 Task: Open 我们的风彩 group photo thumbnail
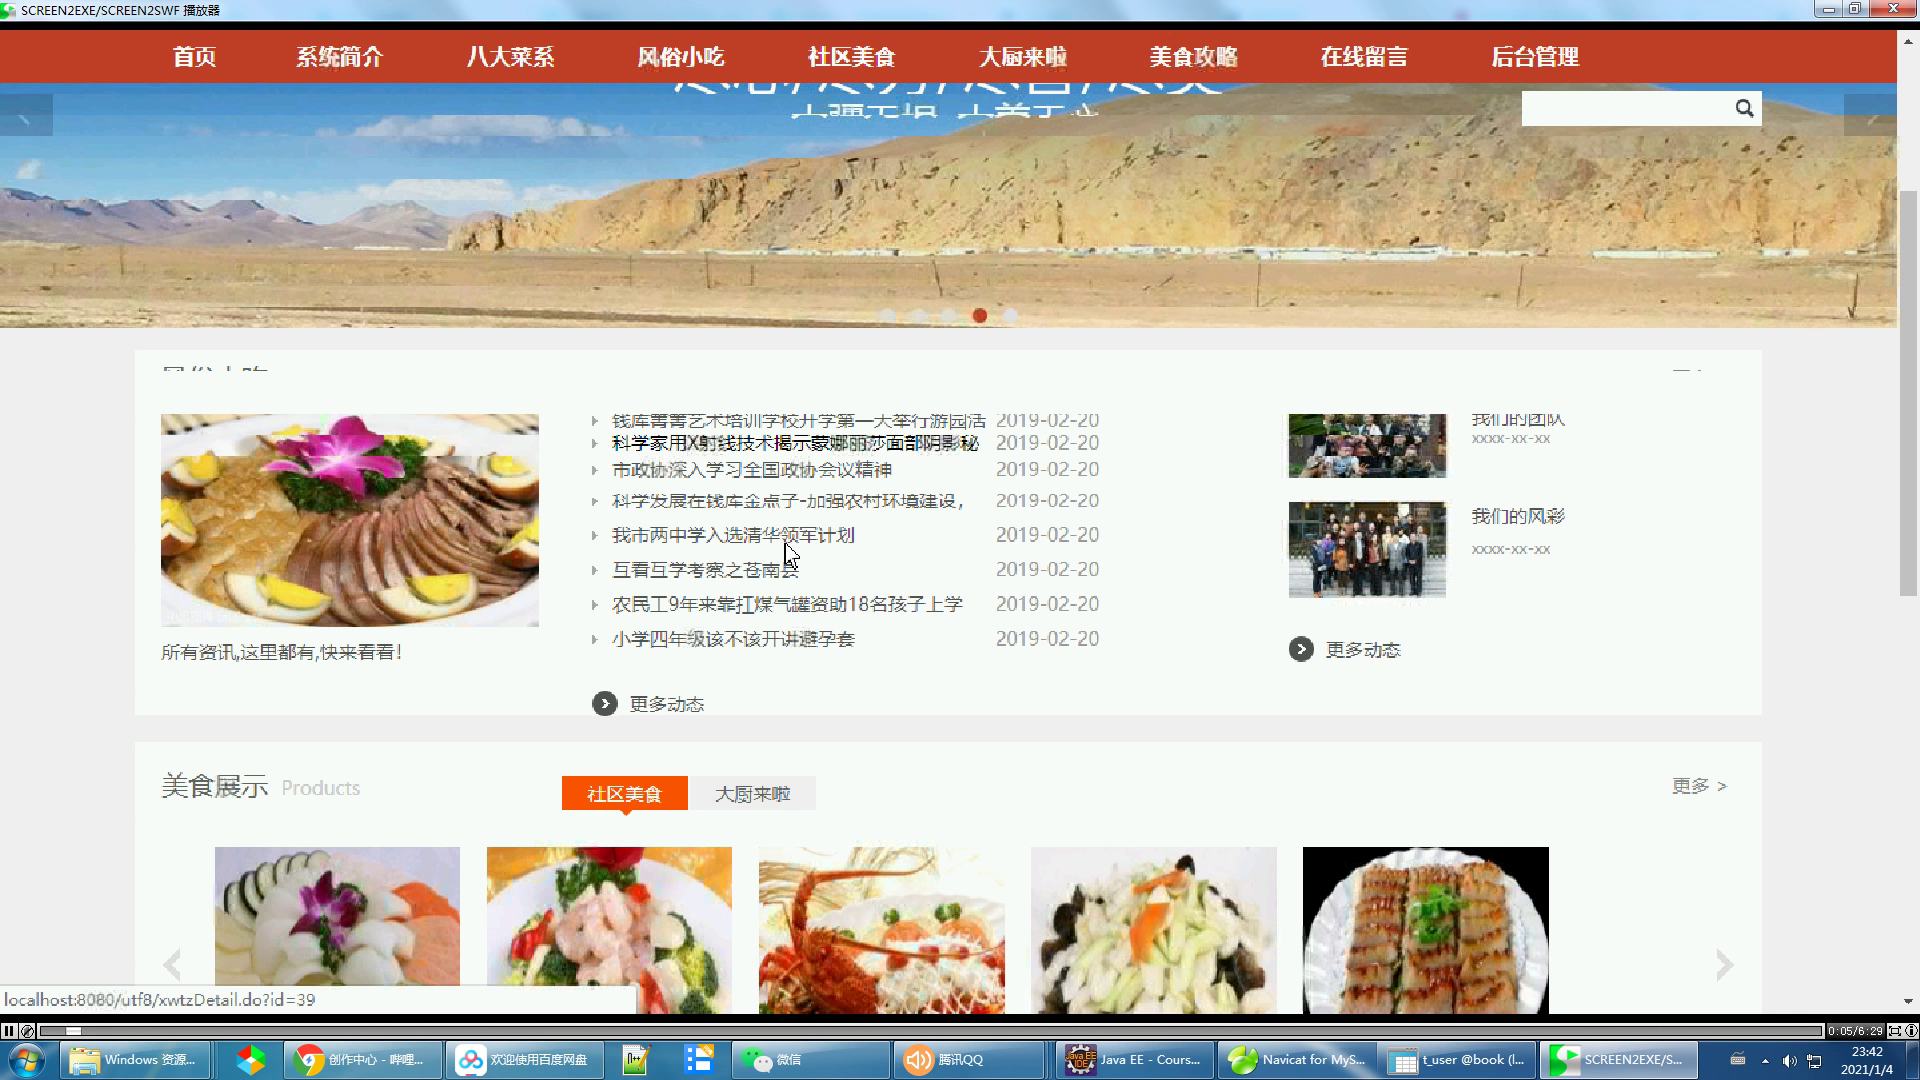tap(1367, 550)
